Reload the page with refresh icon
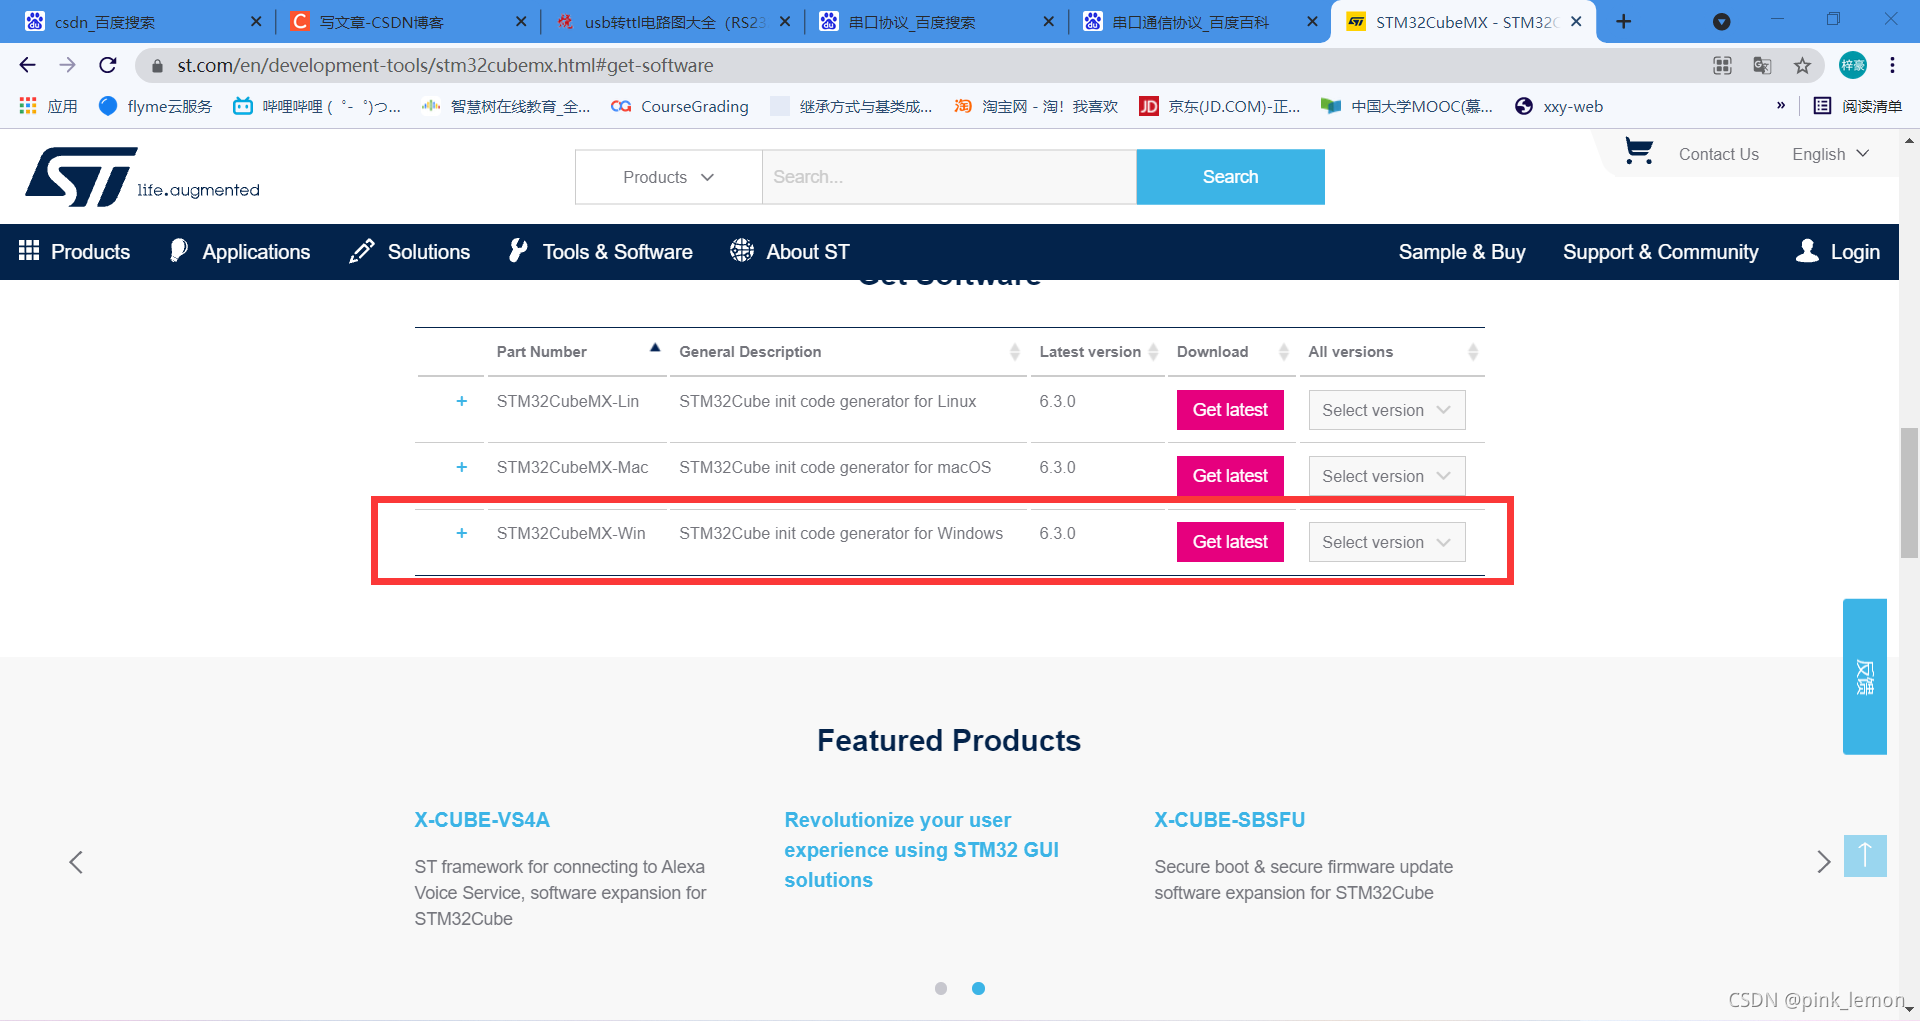Viewport: 1920px width, 1021px height. point(108,65)
